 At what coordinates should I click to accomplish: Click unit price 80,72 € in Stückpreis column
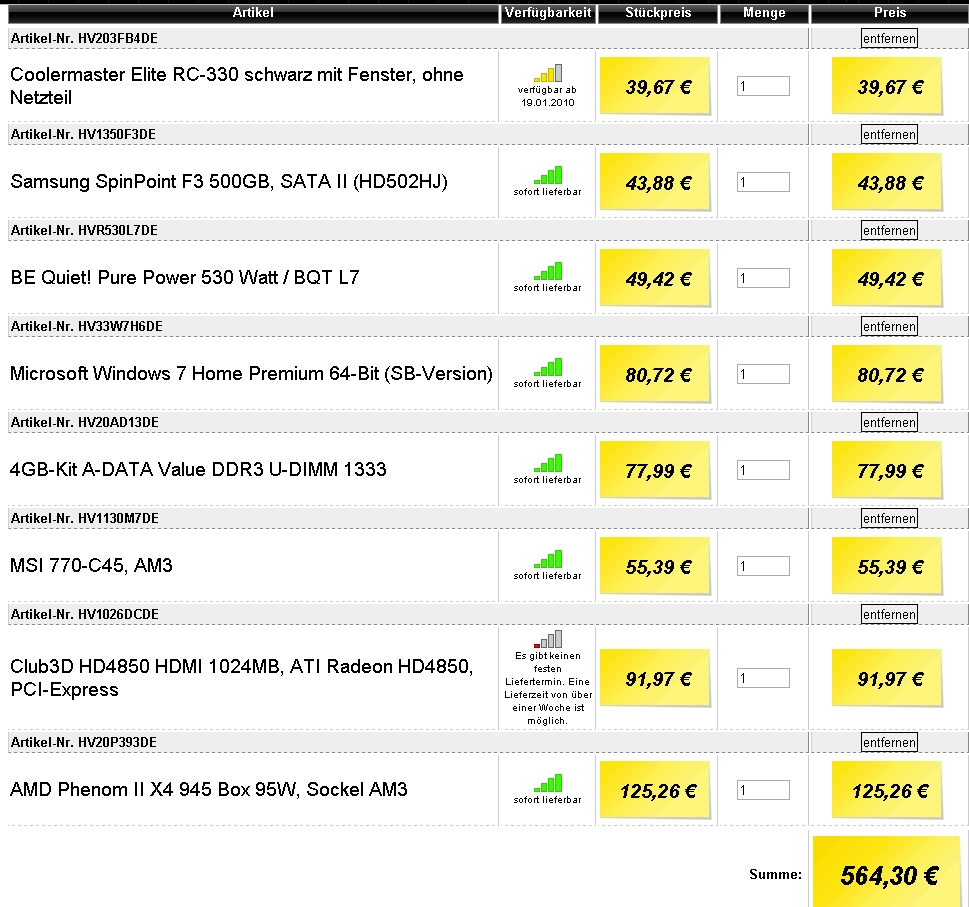[658, 375]
